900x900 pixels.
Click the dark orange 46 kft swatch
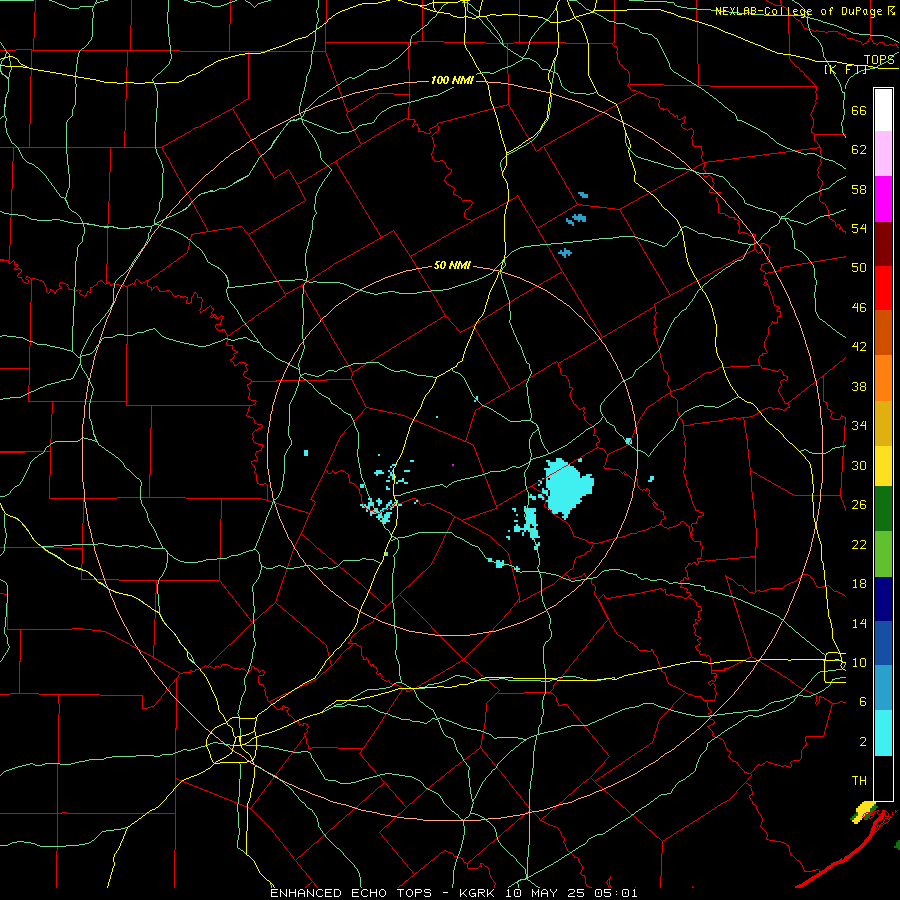tap(883, 333)
